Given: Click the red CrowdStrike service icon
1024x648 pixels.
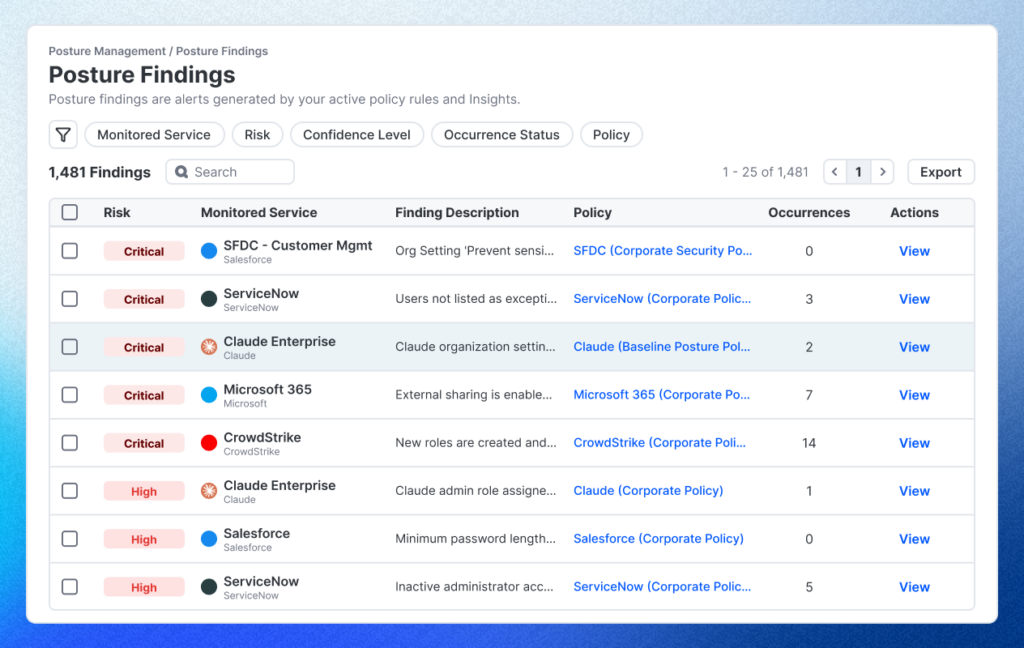Looking at the screenshot, I should 209,443.
